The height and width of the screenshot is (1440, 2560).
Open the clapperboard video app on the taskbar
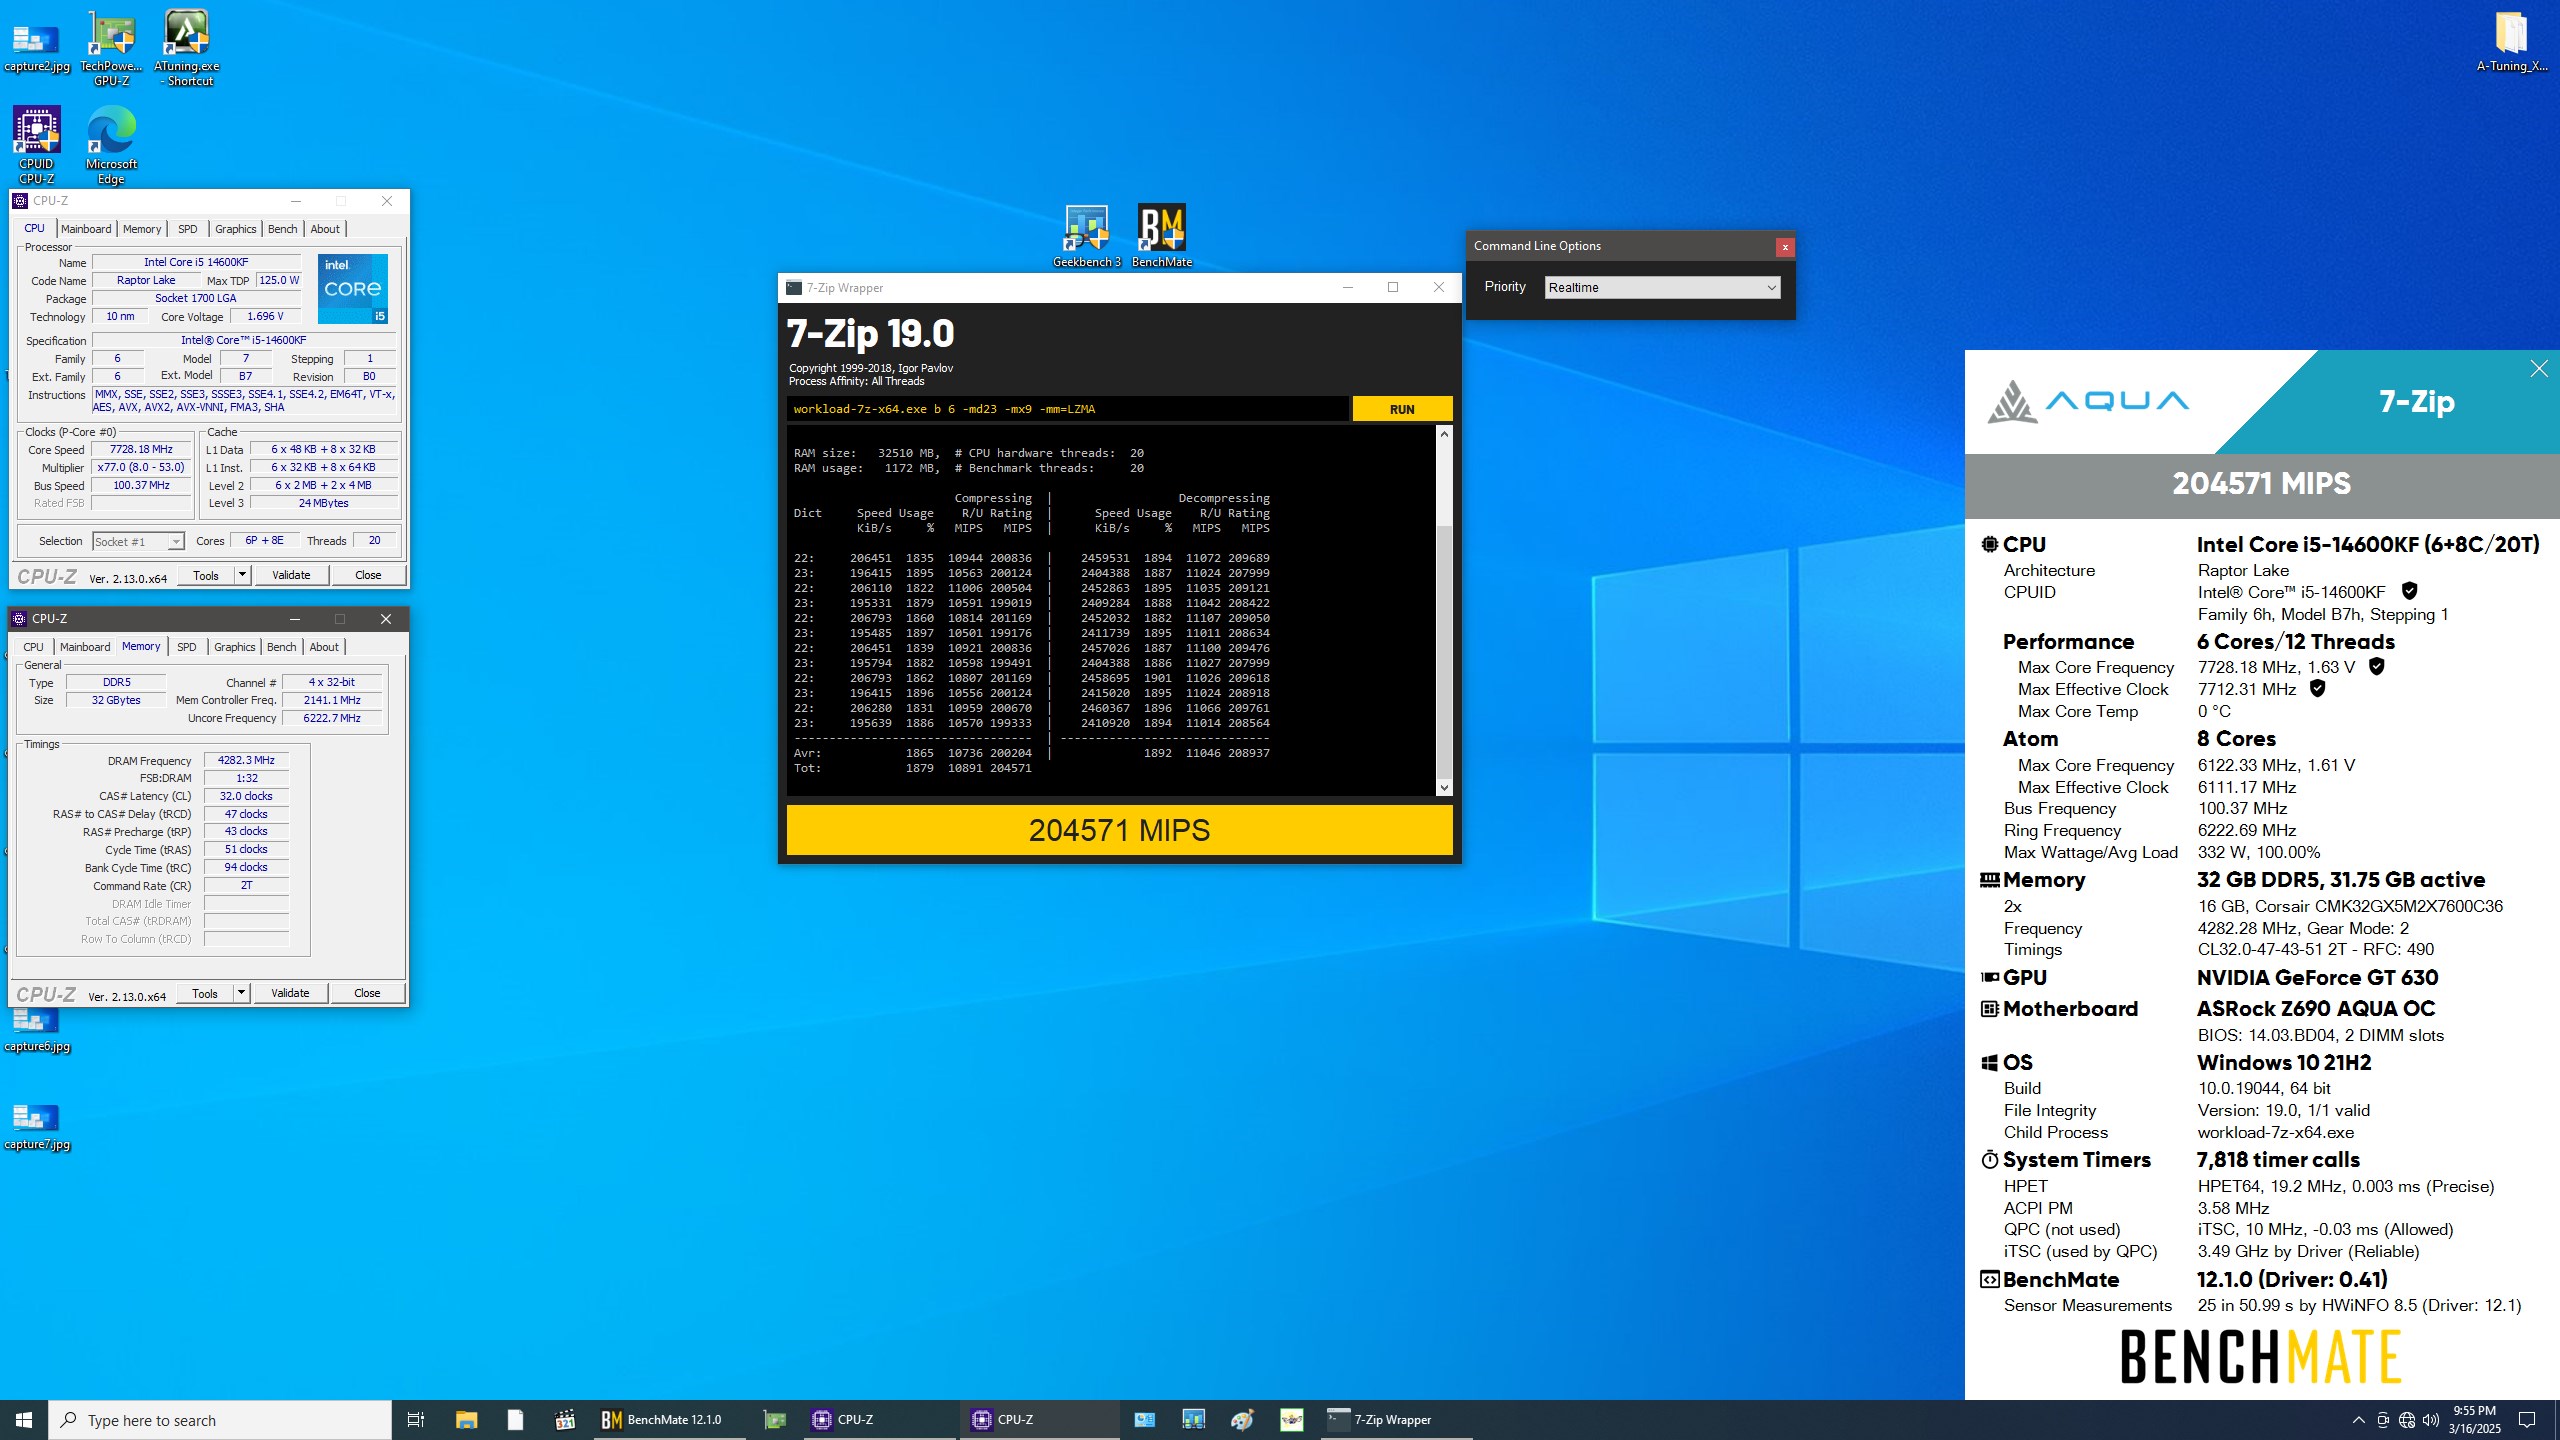[x=565, y=1420]
